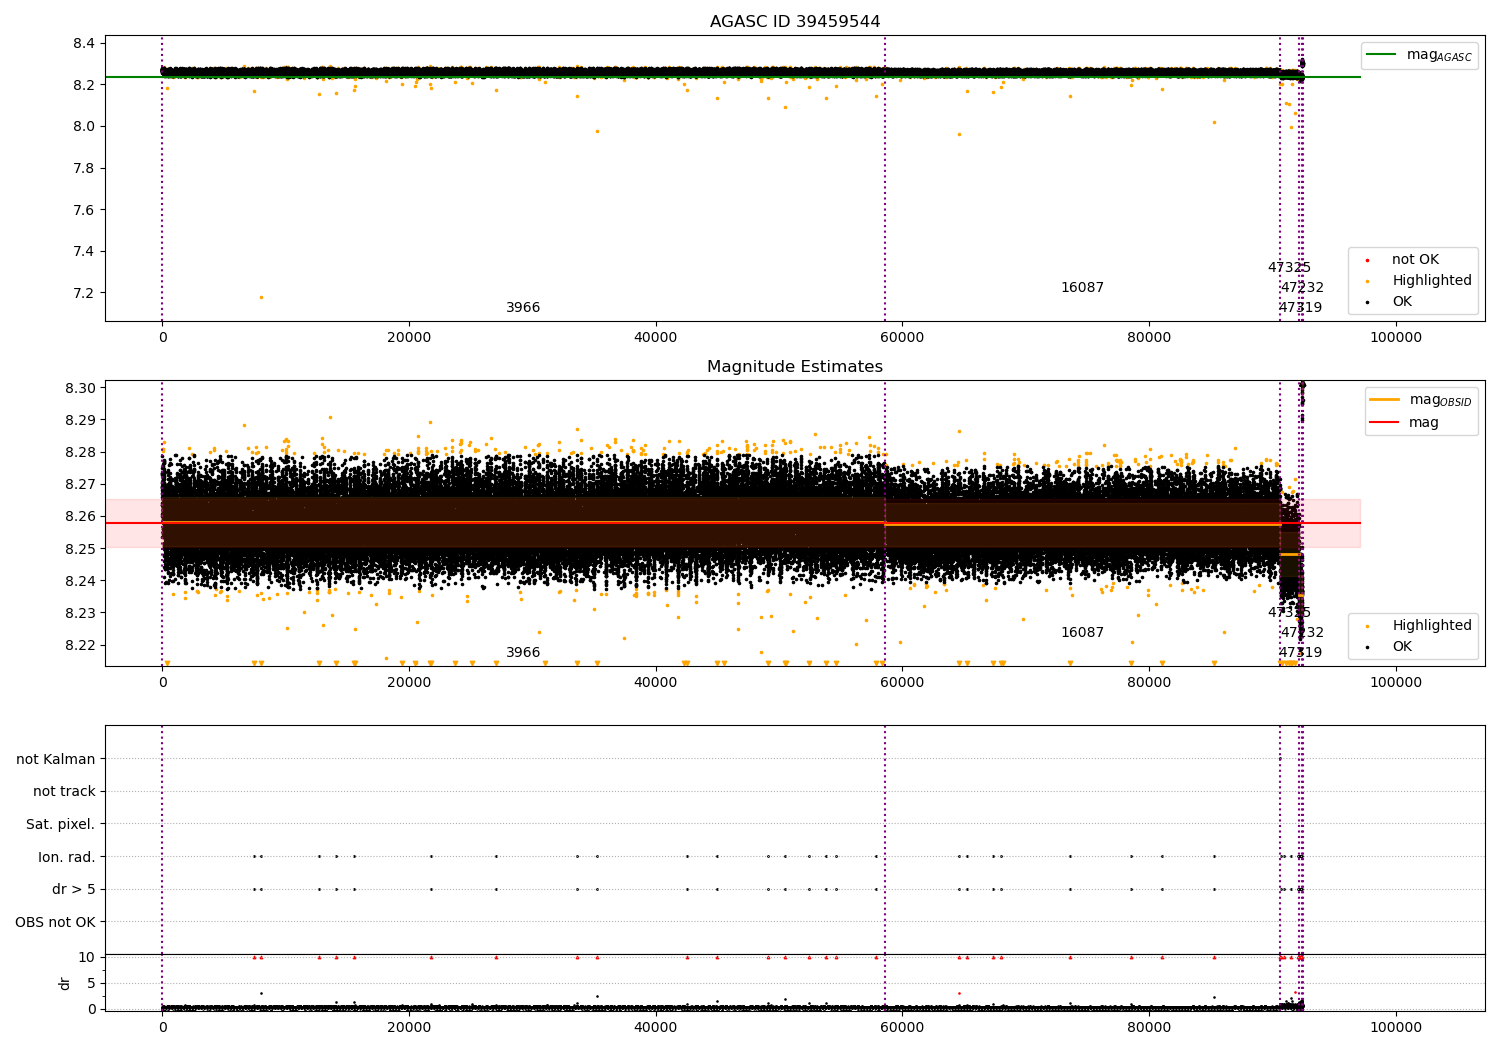
Task: Click the observation label 16087 in middle plot
Action: point(1082,633)
